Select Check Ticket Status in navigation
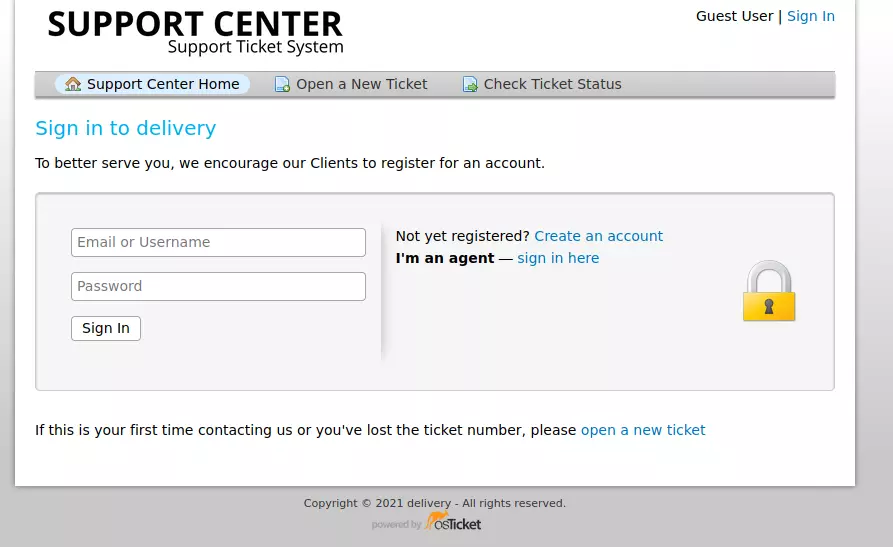893x547 pixels. (552, 85)
